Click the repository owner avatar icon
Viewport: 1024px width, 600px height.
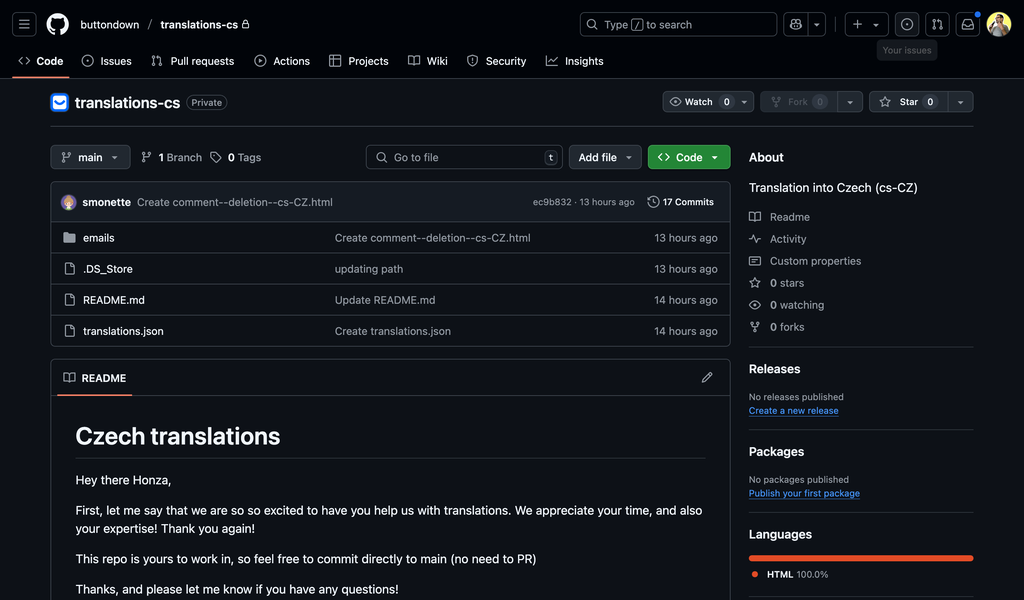59,103
